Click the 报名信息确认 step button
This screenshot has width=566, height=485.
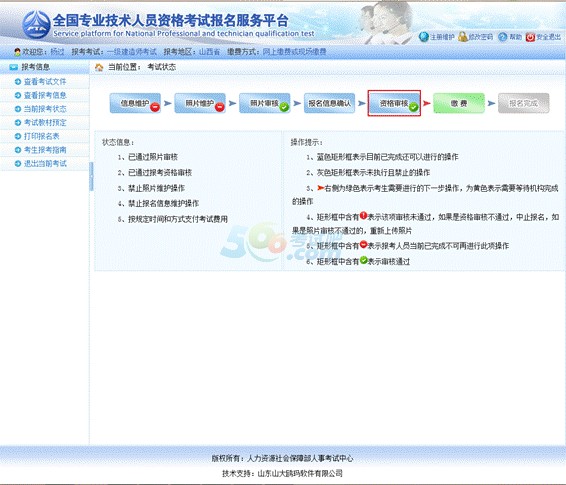click(x=329, y=103)
